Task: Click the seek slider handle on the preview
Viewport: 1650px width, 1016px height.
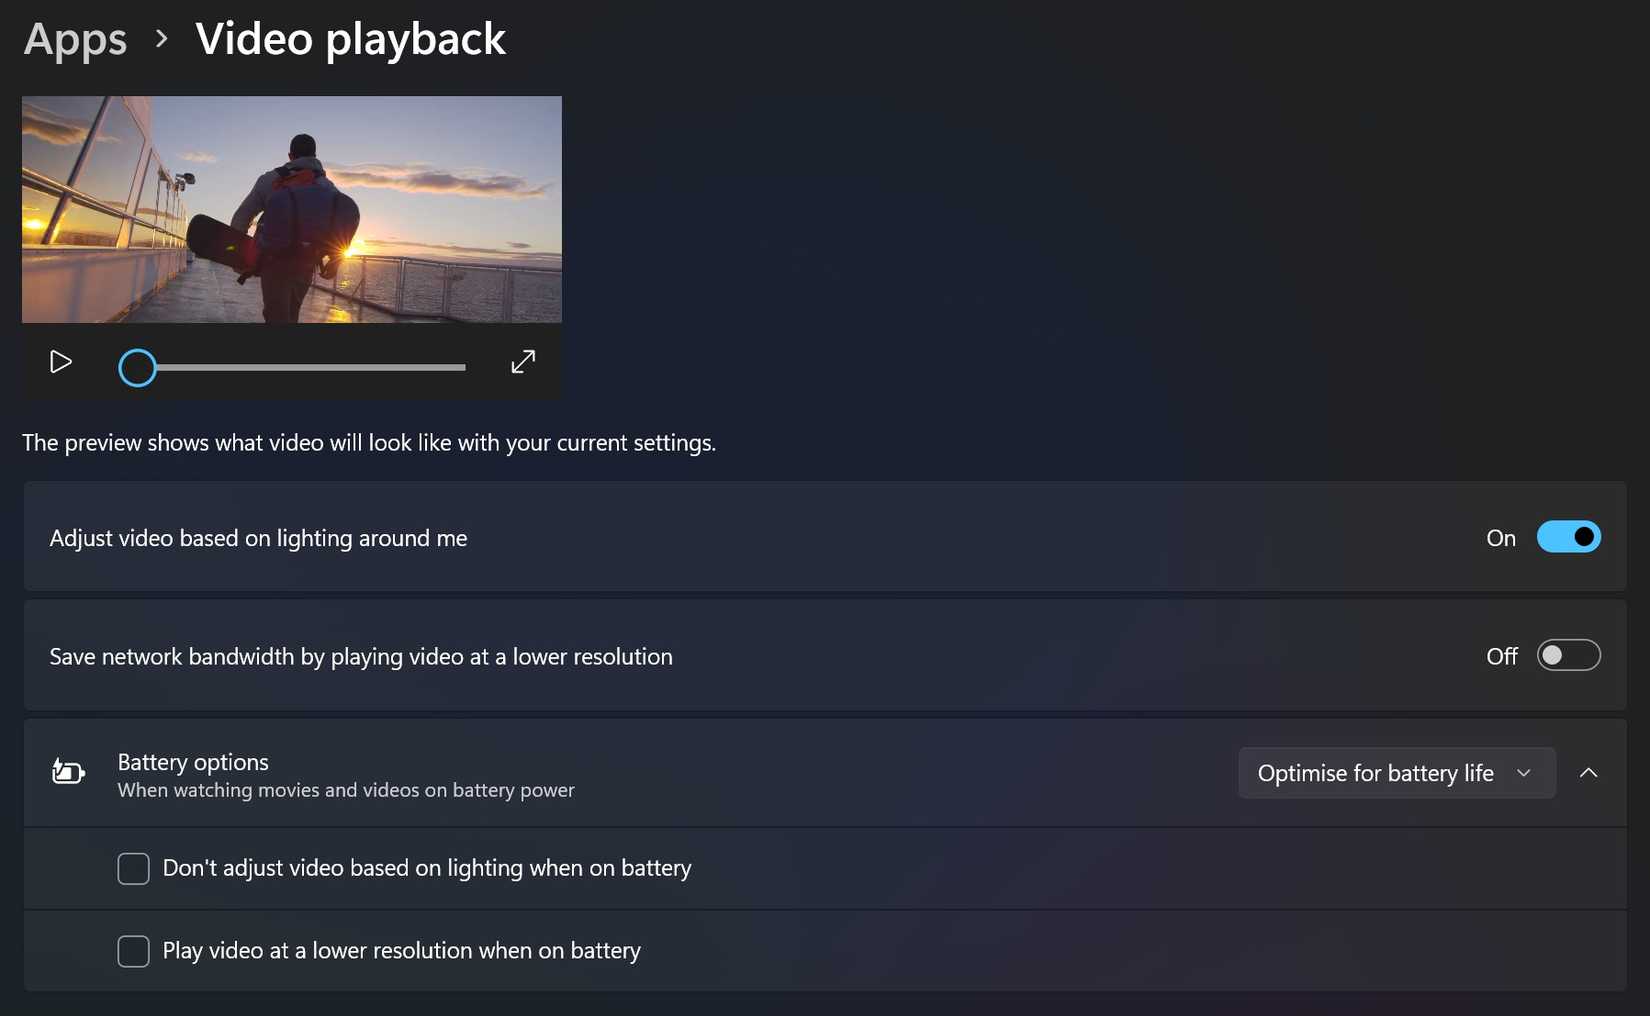Action: [x=137, y=367]
